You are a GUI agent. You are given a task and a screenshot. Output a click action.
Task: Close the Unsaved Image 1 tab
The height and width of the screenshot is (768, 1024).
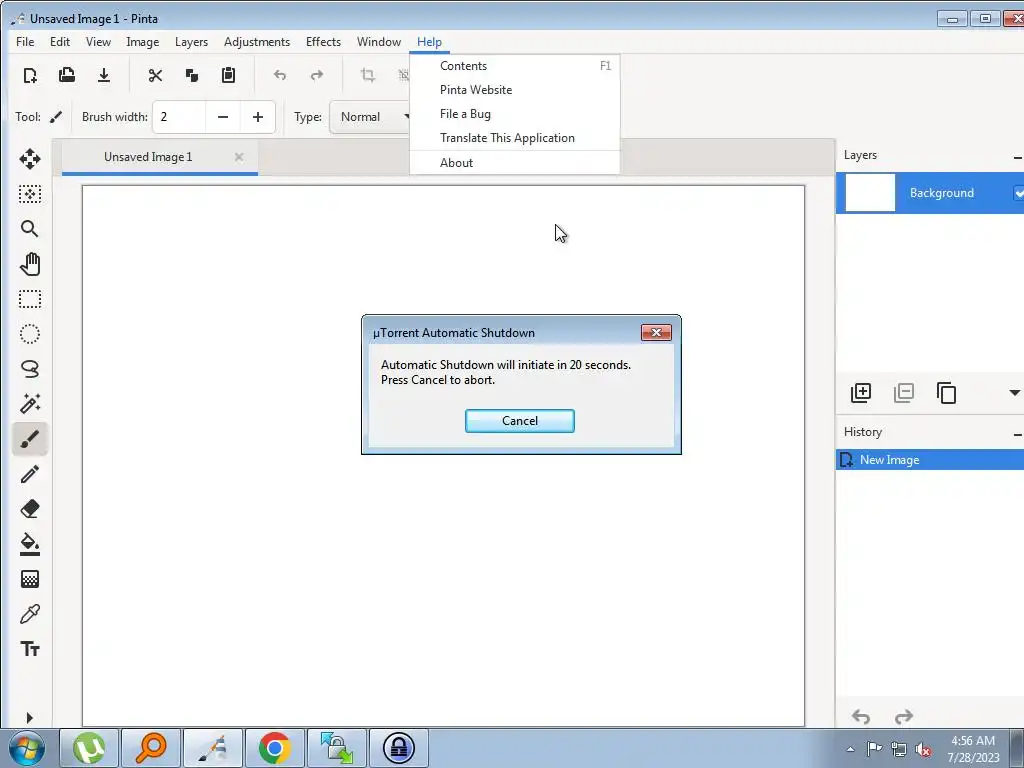239,157
